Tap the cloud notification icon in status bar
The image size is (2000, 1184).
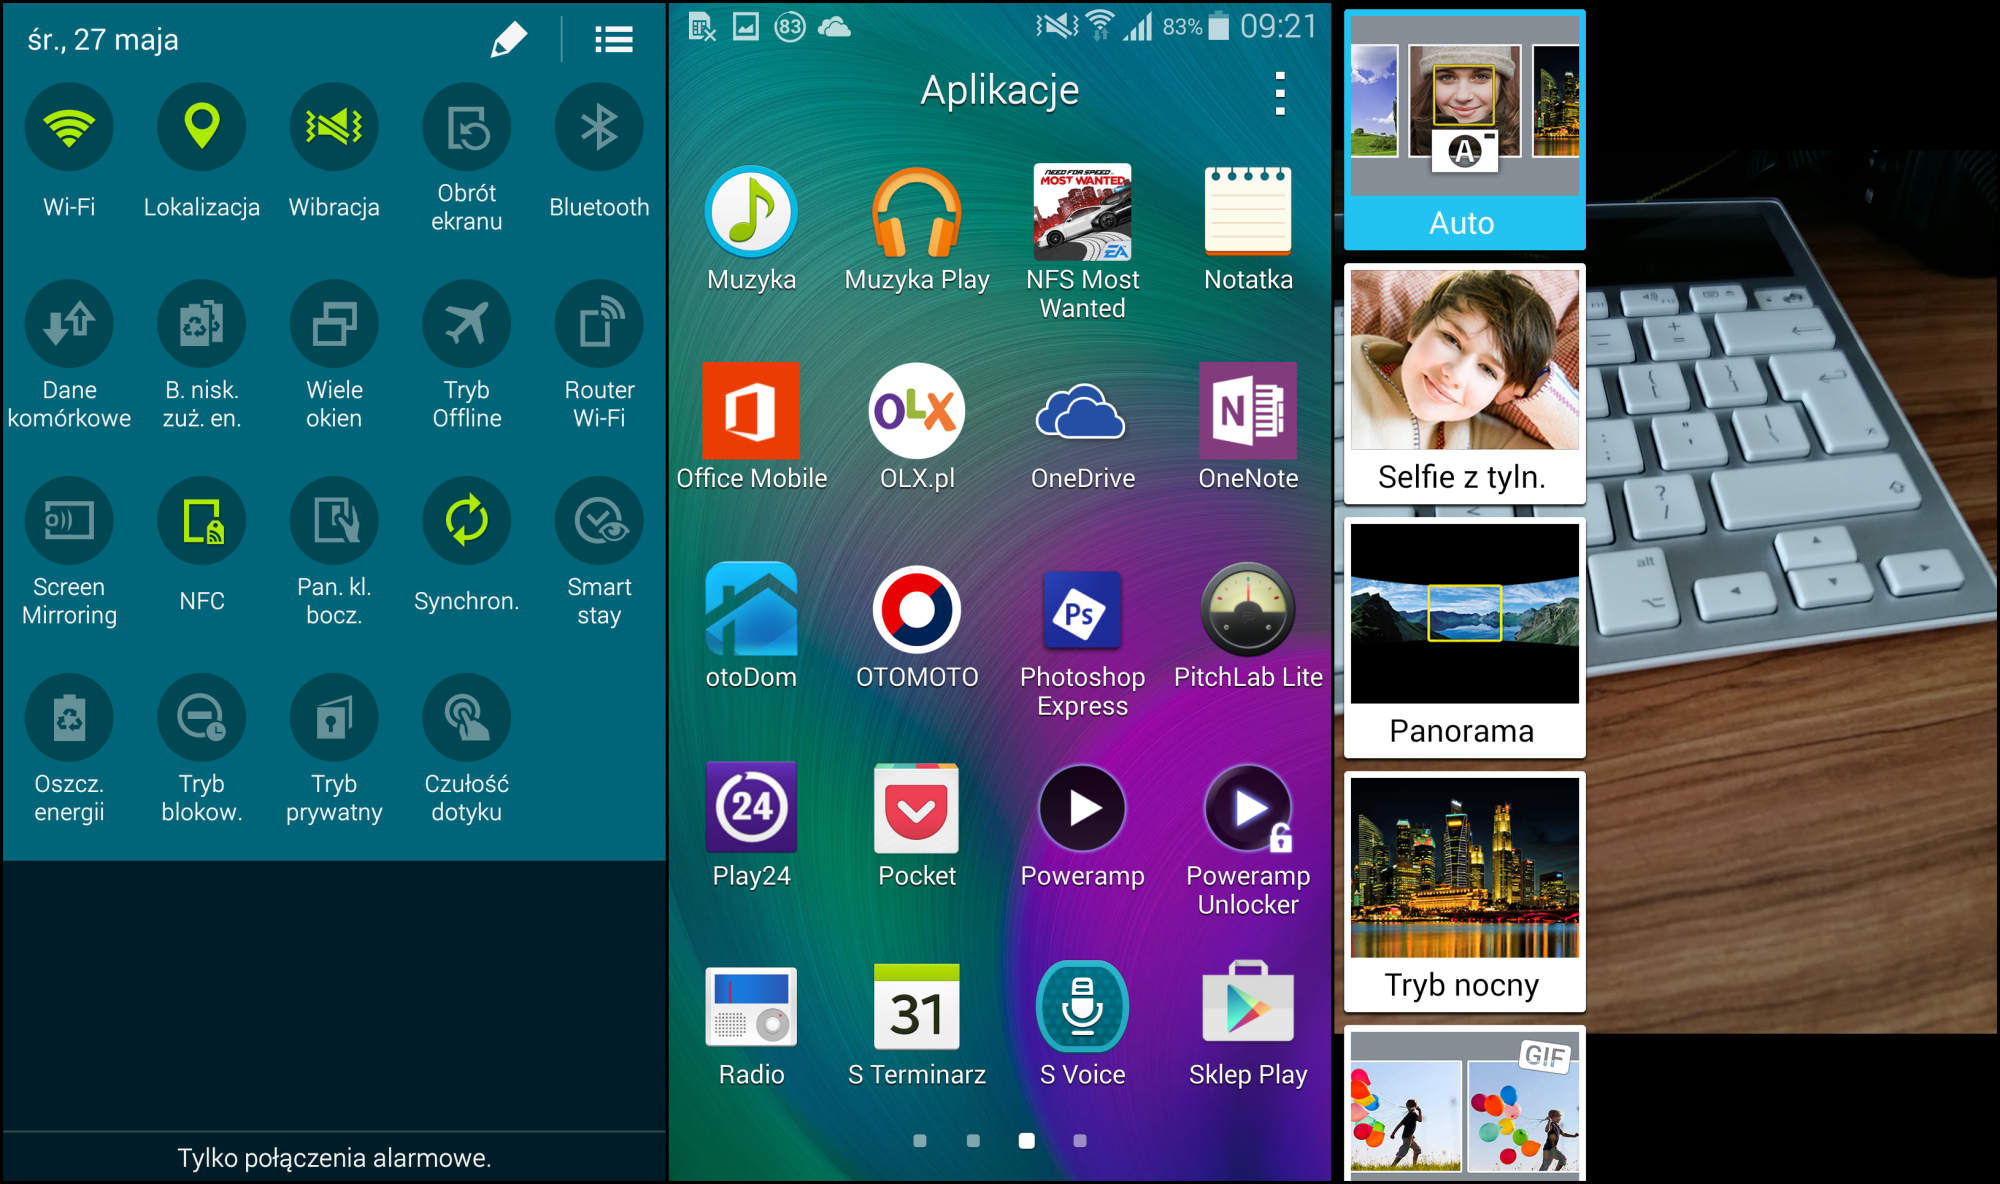pyautogui.click(x=834, y=27)
